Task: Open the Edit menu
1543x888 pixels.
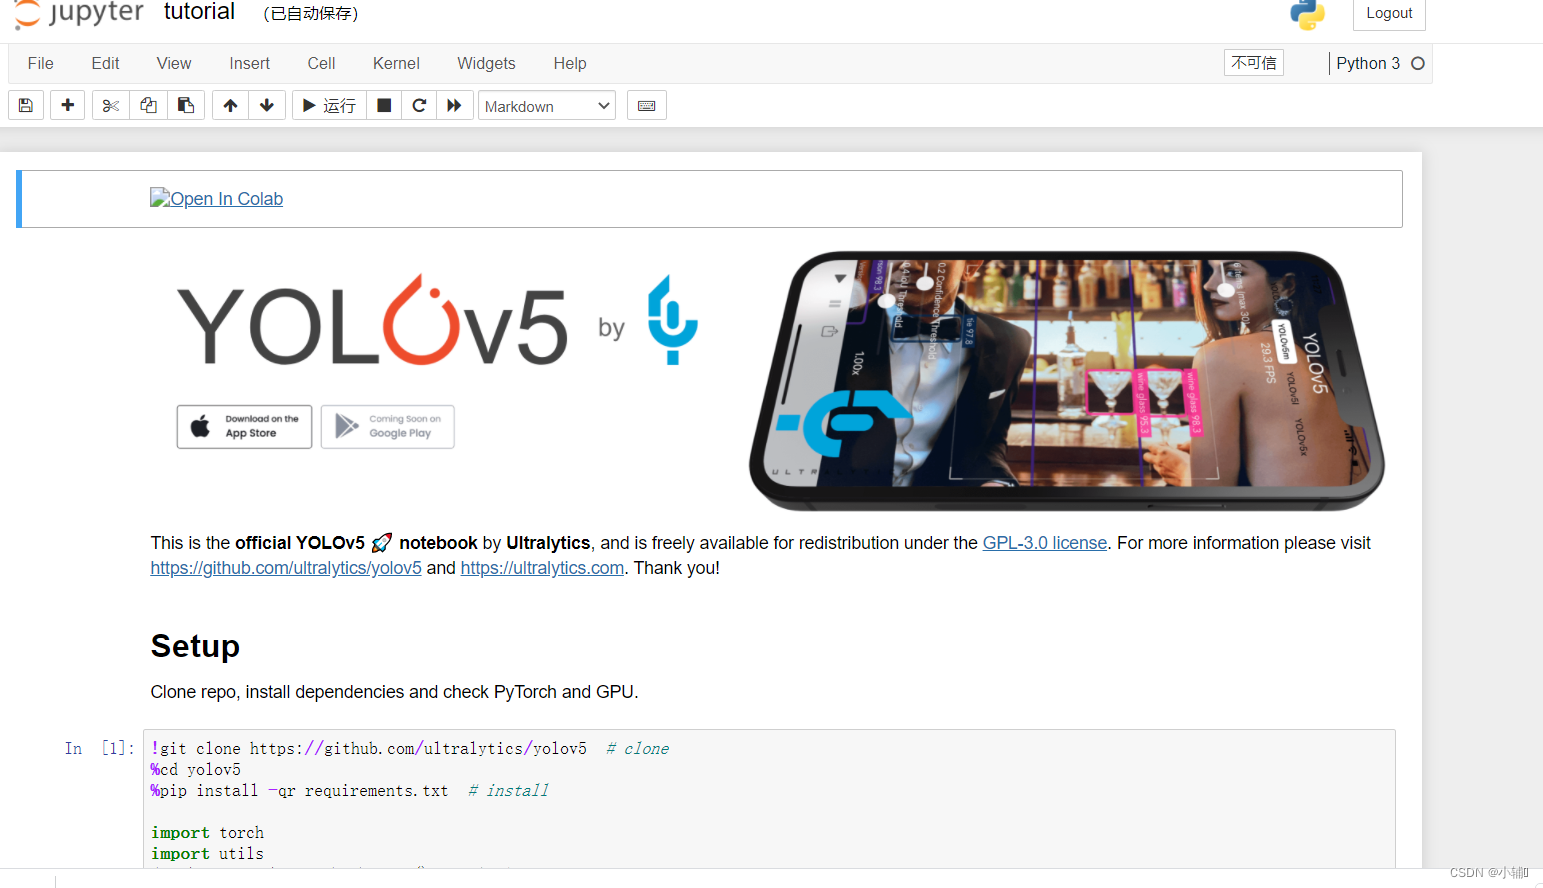Action: tap(105, 63)
